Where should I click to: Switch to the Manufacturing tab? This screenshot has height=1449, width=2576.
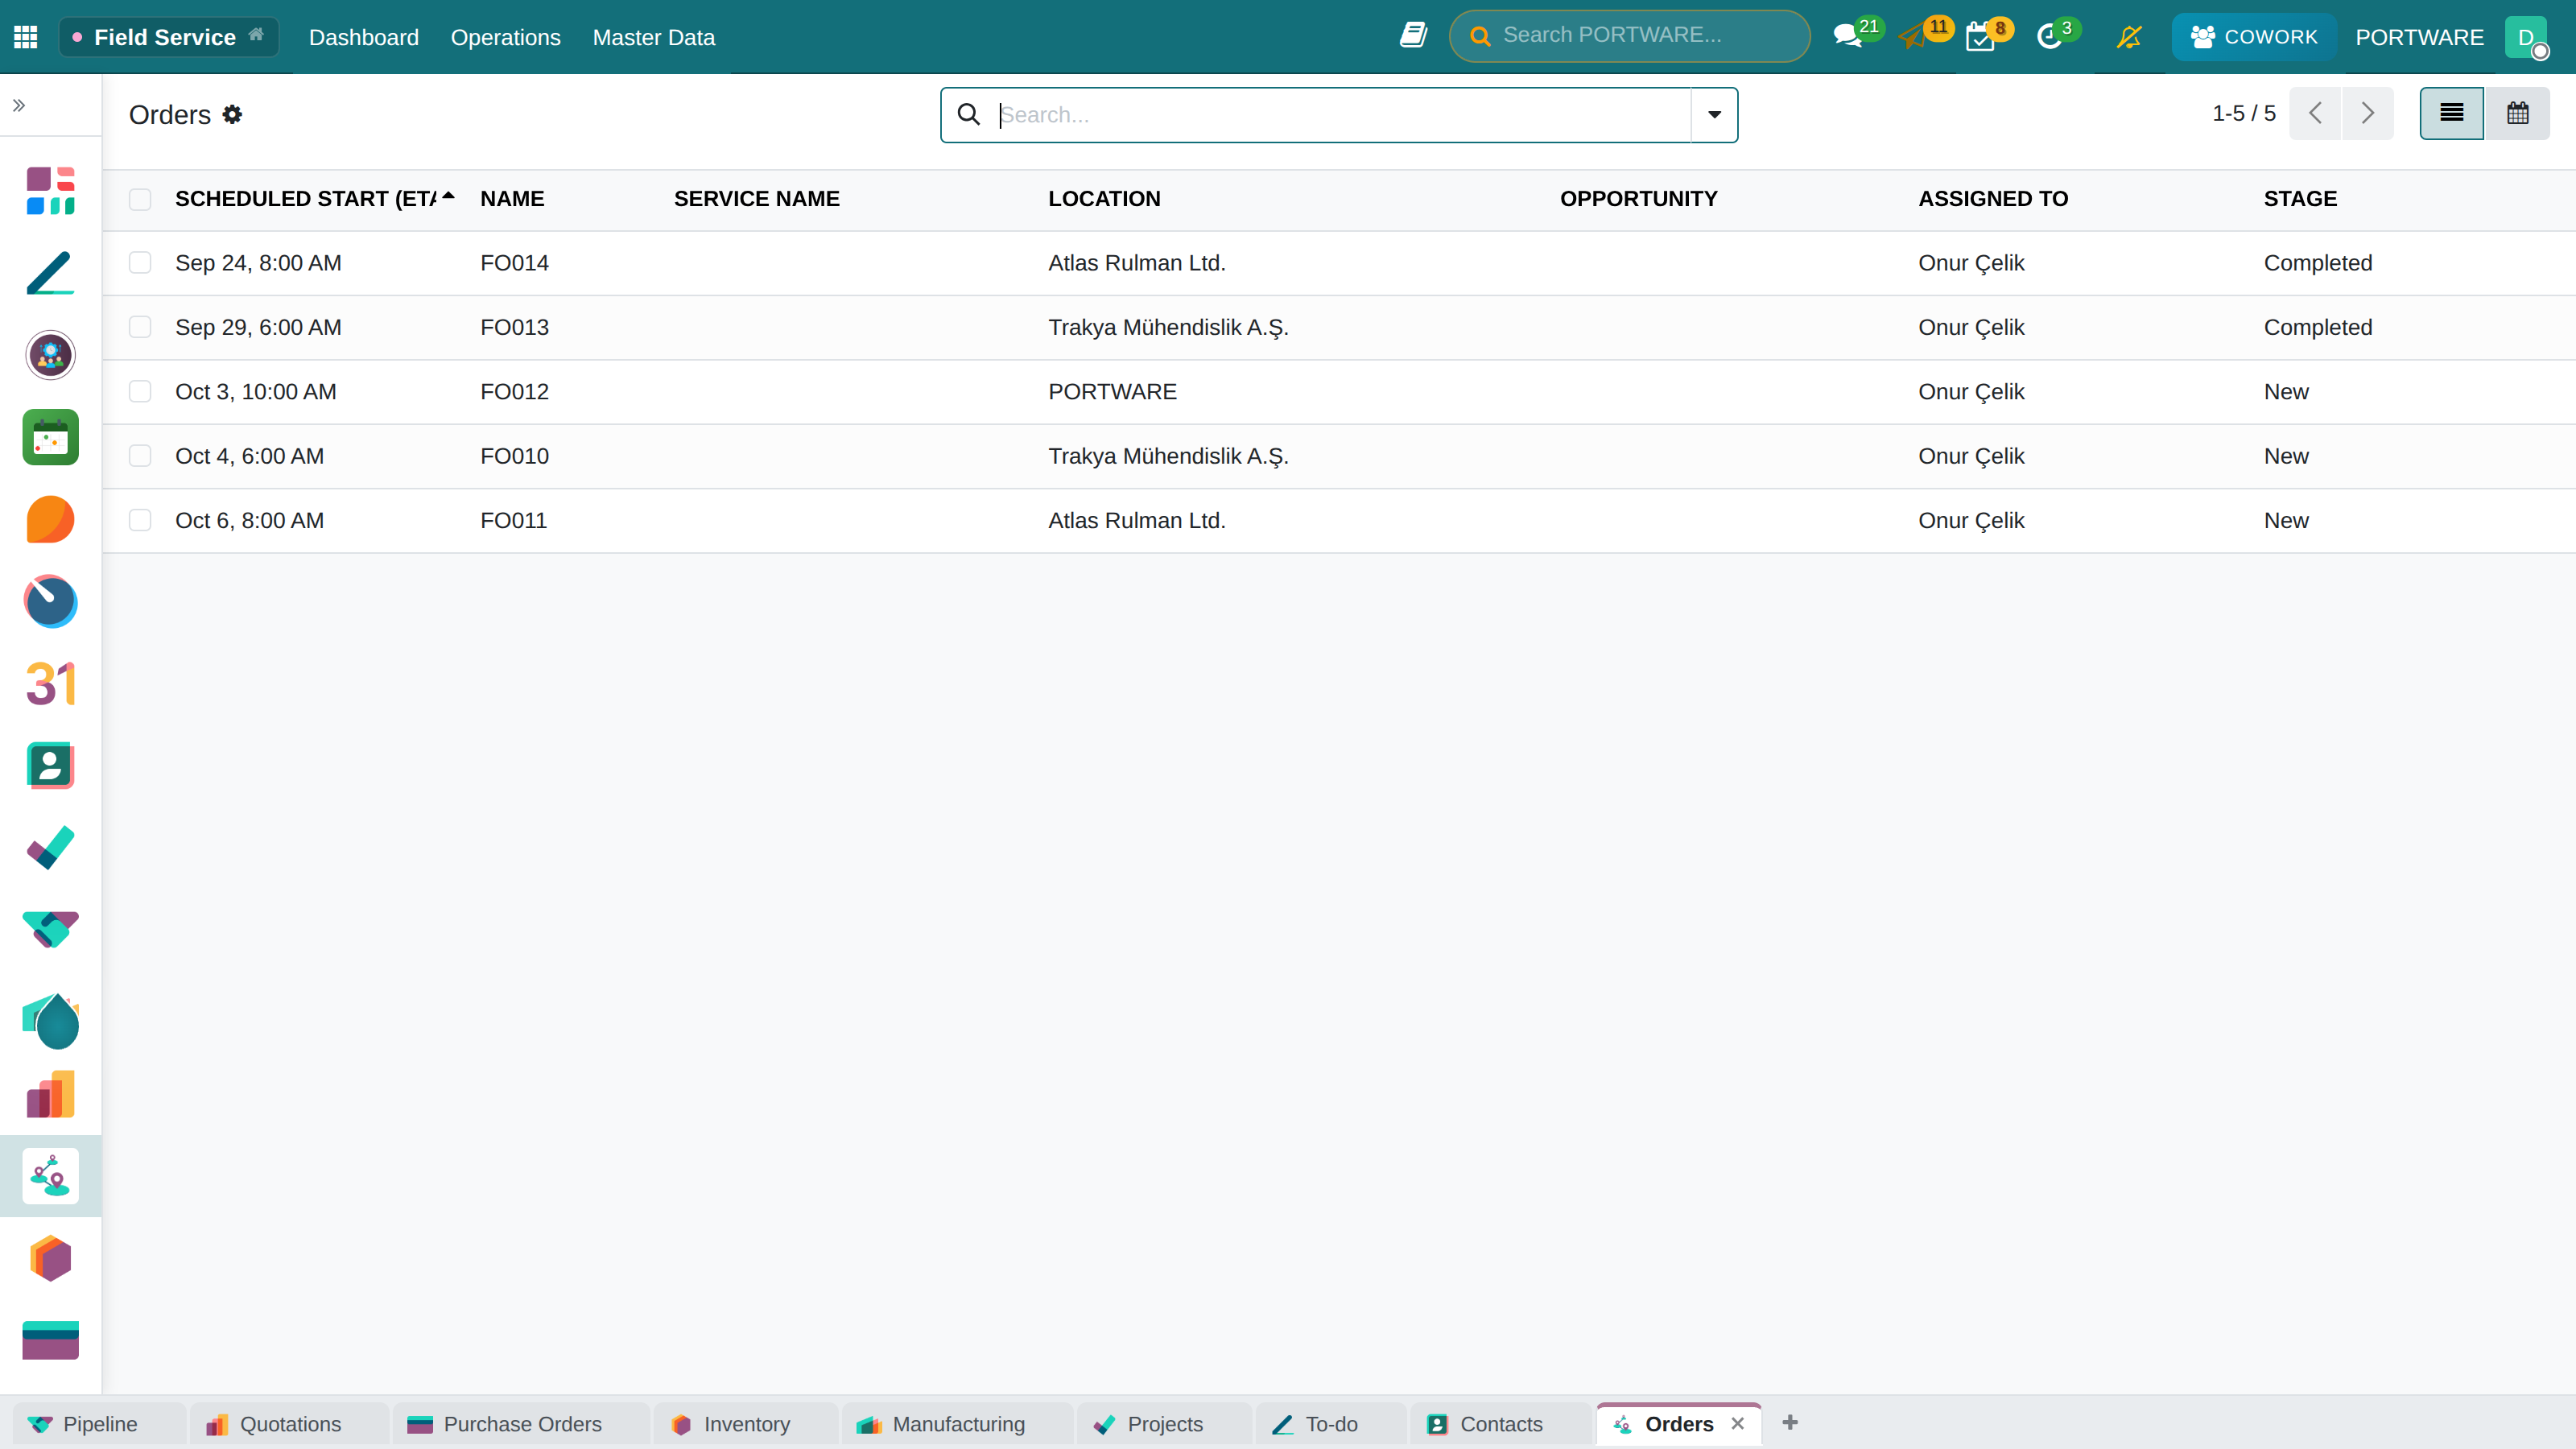[957, 1424]
